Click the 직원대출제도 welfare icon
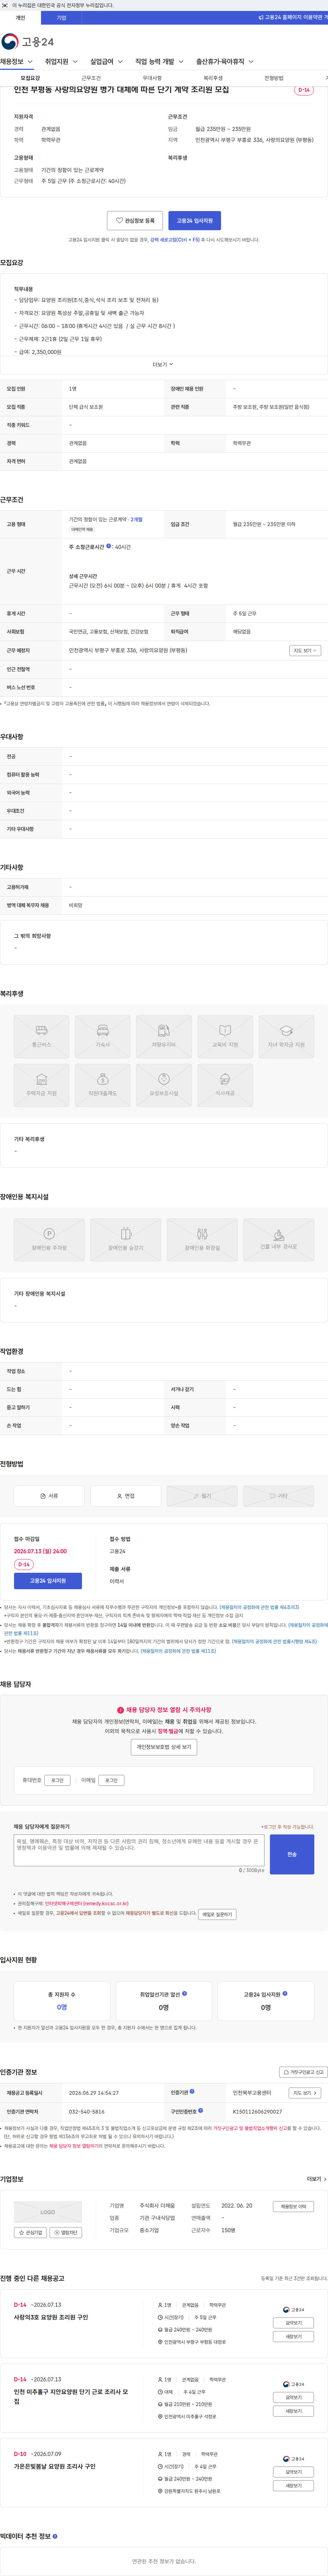This screenshot has width=328, height=2576. tap(102, 1085)
